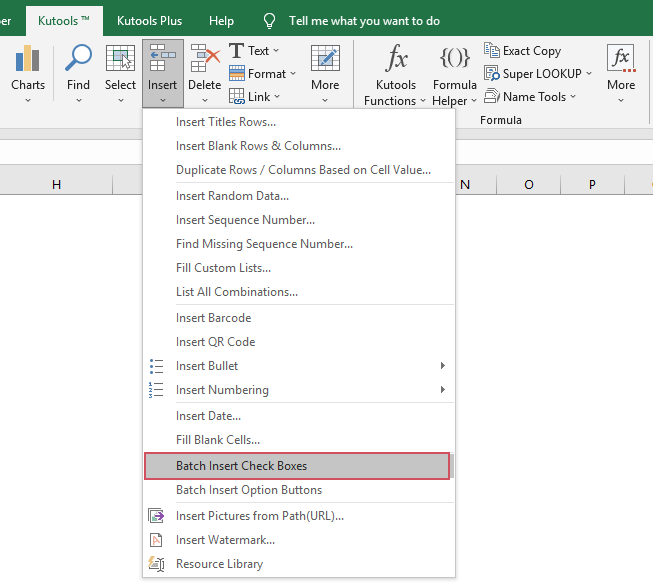Expand the Name Tools dropdown arrow
Viewport: 653px width, 588px height.
coord(573,97)
